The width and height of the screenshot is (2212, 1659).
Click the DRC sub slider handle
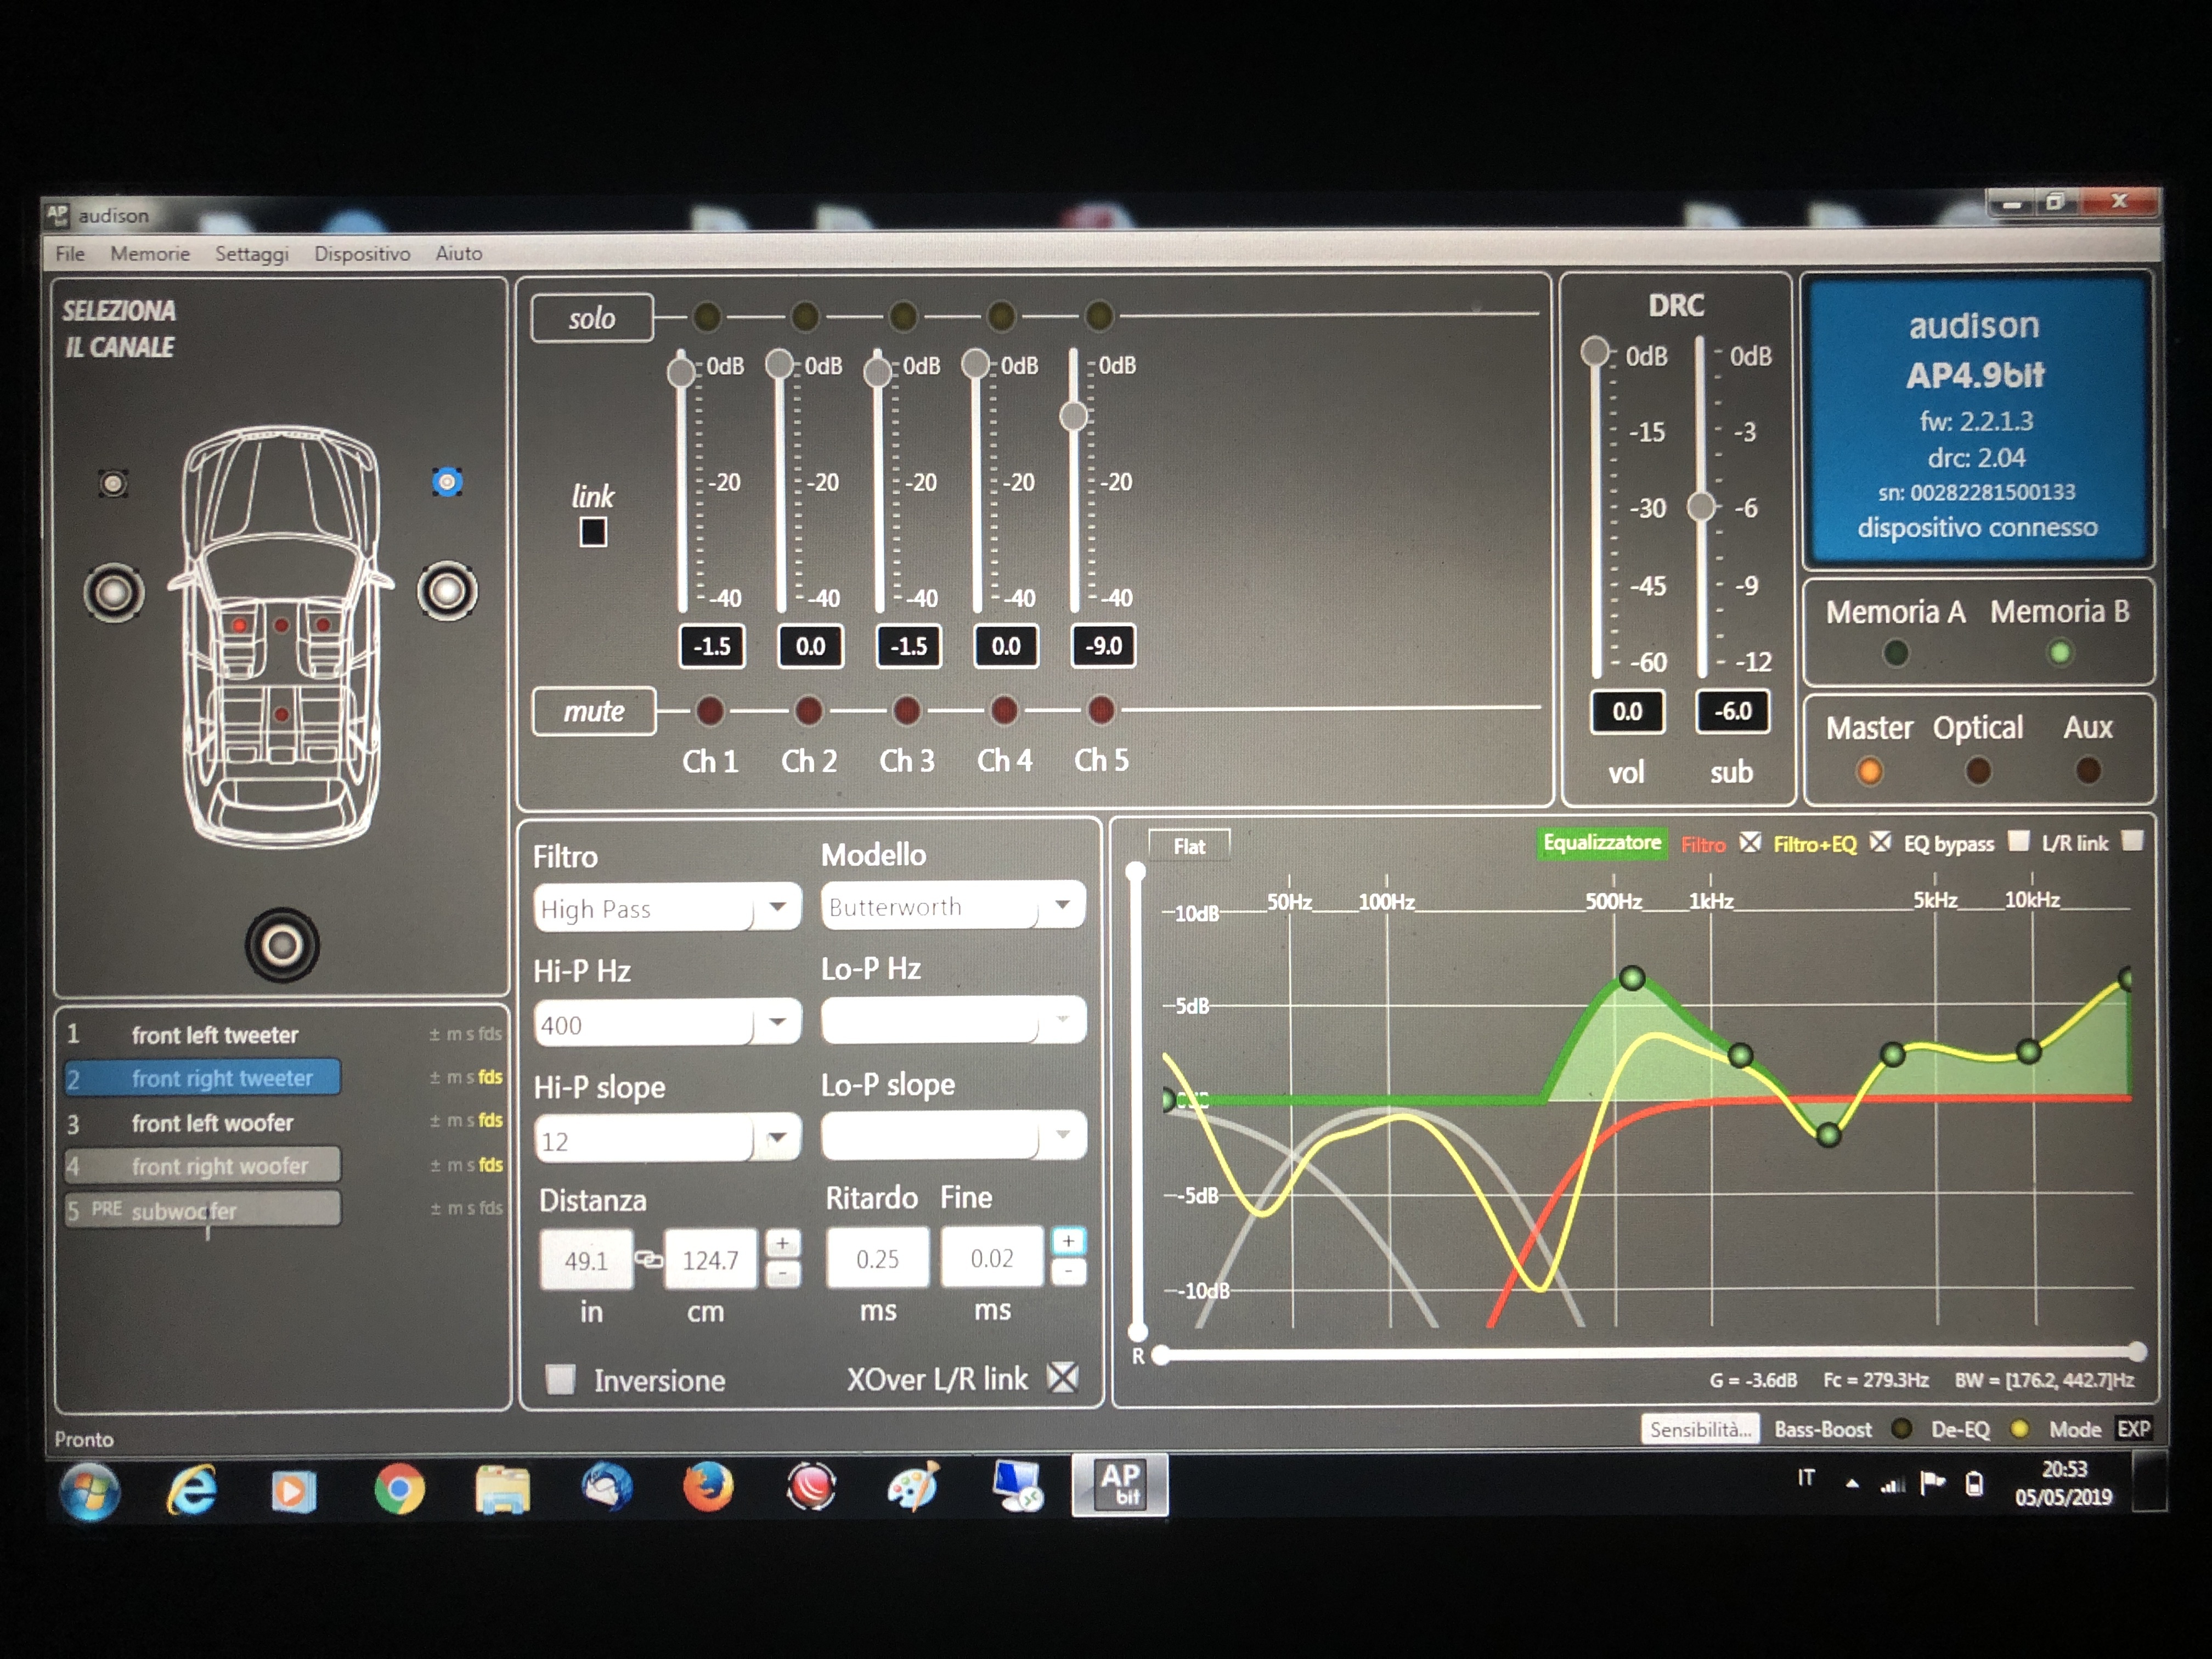(x=1701, y=506)
